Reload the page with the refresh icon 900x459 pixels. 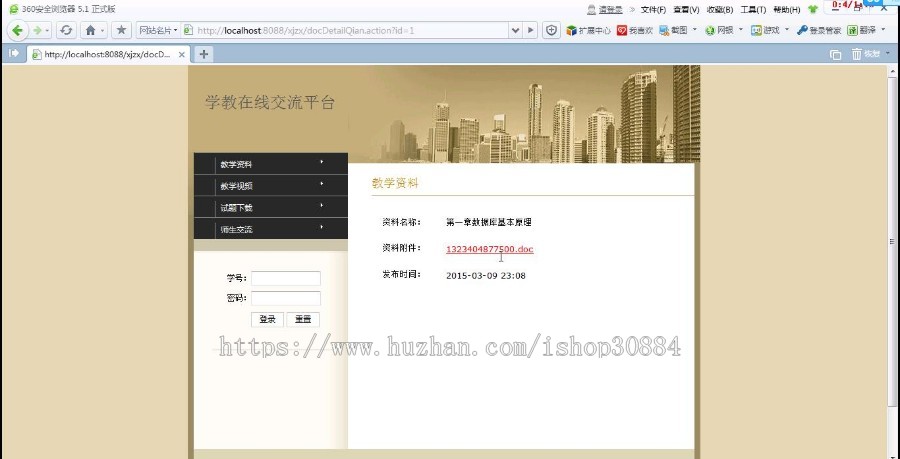pyautogui.click(x=67, y=30)
